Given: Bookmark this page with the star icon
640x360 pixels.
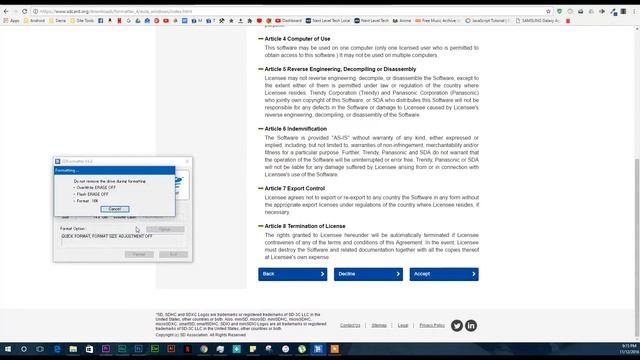Looking at the screenshot, I should 548,11.
